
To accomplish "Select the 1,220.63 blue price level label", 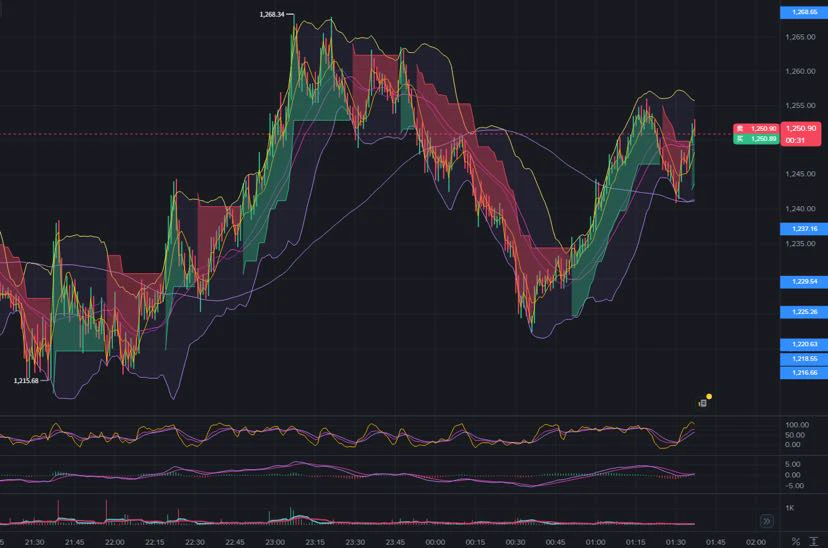I will click(804, 344).
